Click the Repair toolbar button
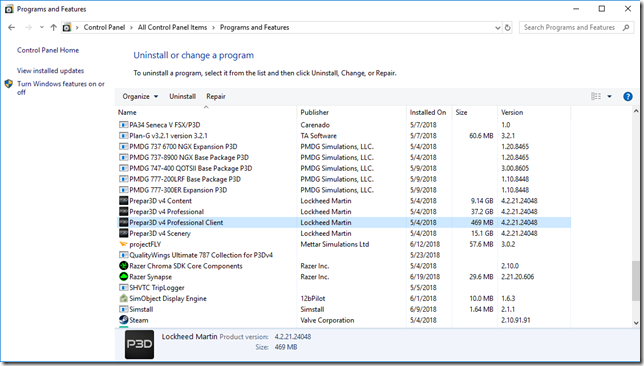The image size is (644, 366). [216, 97]
